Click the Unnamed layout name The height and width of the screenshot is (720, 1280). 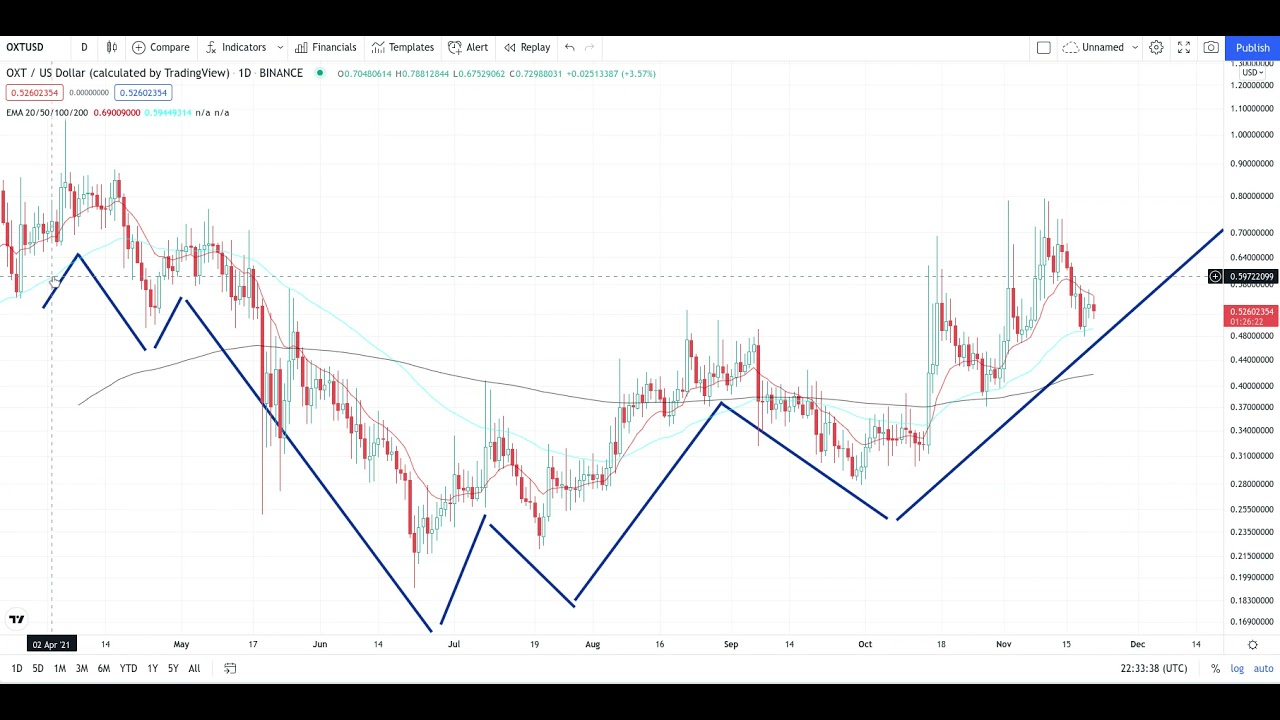[x=1102, y=47]
